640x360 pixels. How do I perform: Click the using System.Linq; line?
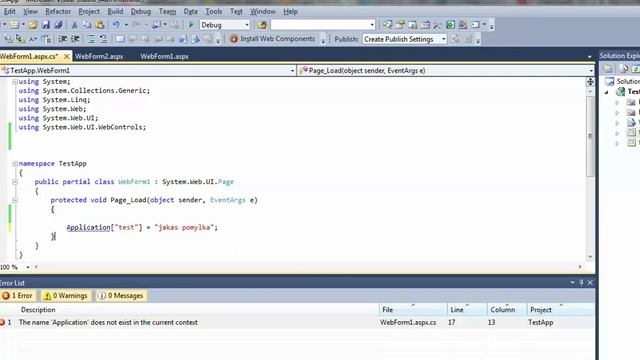coord(54,100)
